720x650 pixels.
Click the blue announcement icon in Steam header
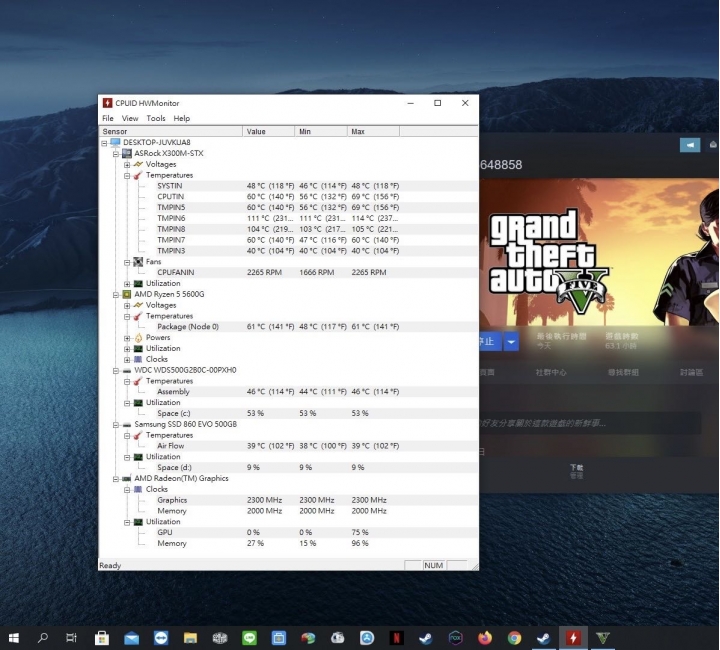(690, 145)
